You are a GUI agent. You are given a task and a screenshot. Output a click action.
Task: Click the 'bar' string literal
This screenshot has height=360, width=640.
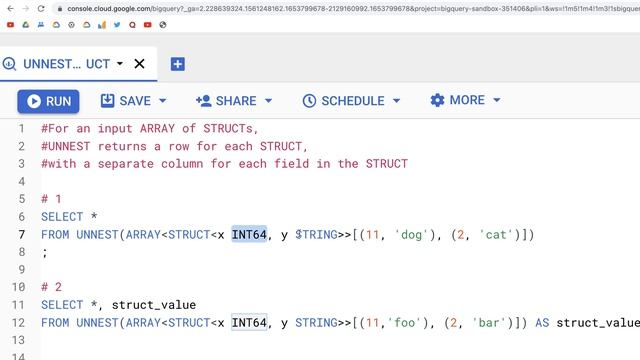[489, 323]
